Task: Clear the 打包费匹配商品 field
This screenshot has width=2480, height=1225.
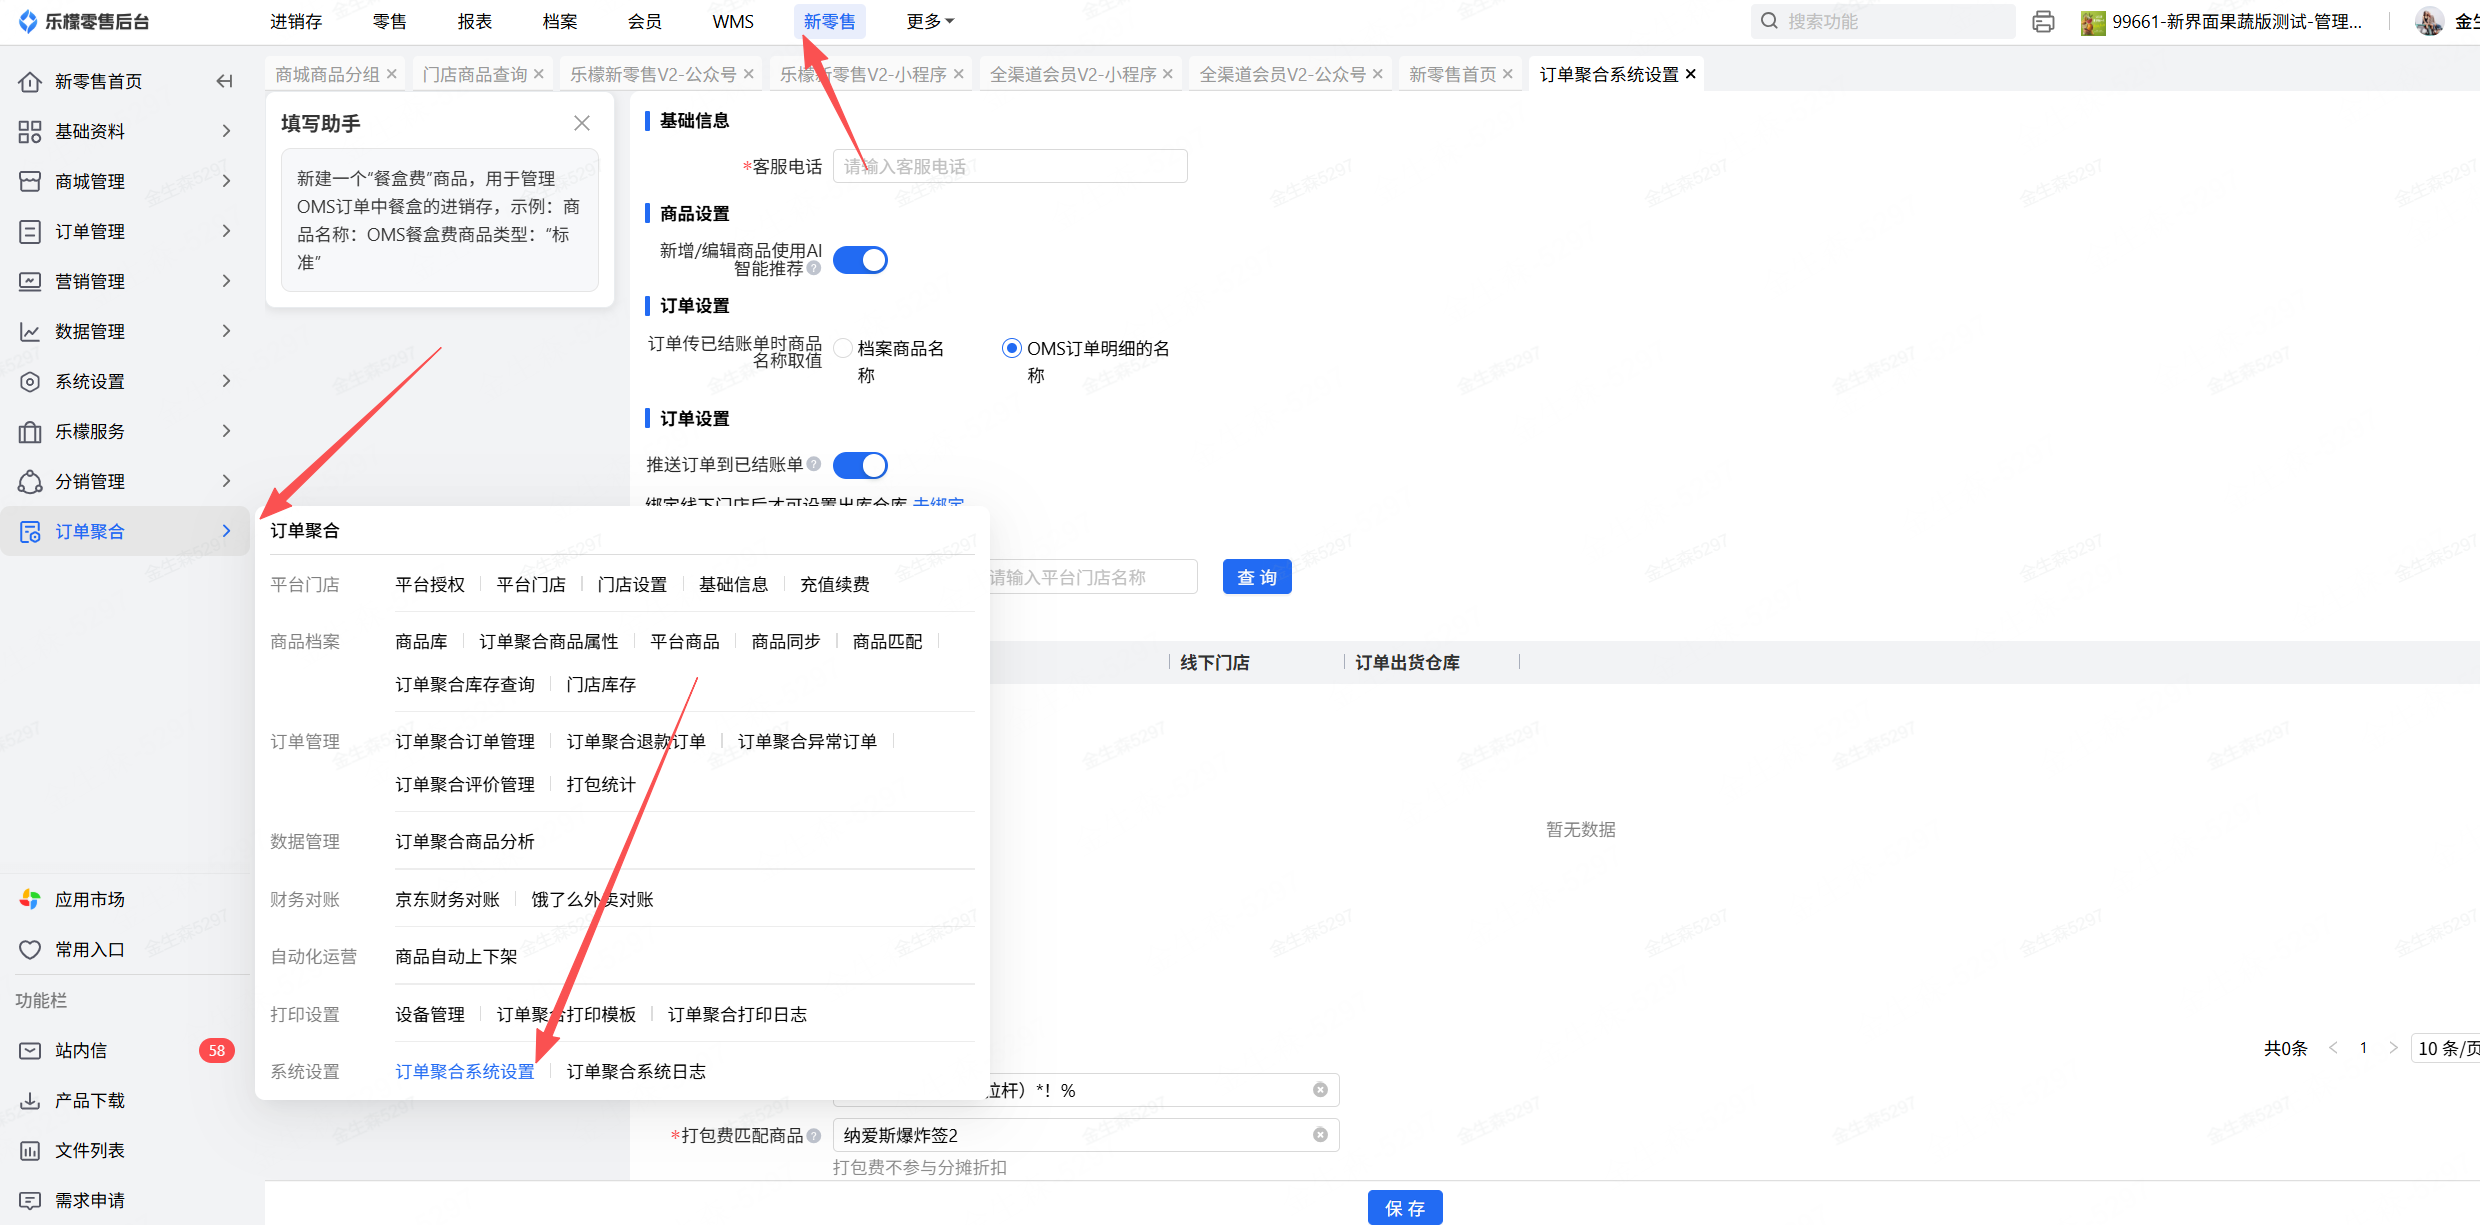Action: click(1320, 1135)
